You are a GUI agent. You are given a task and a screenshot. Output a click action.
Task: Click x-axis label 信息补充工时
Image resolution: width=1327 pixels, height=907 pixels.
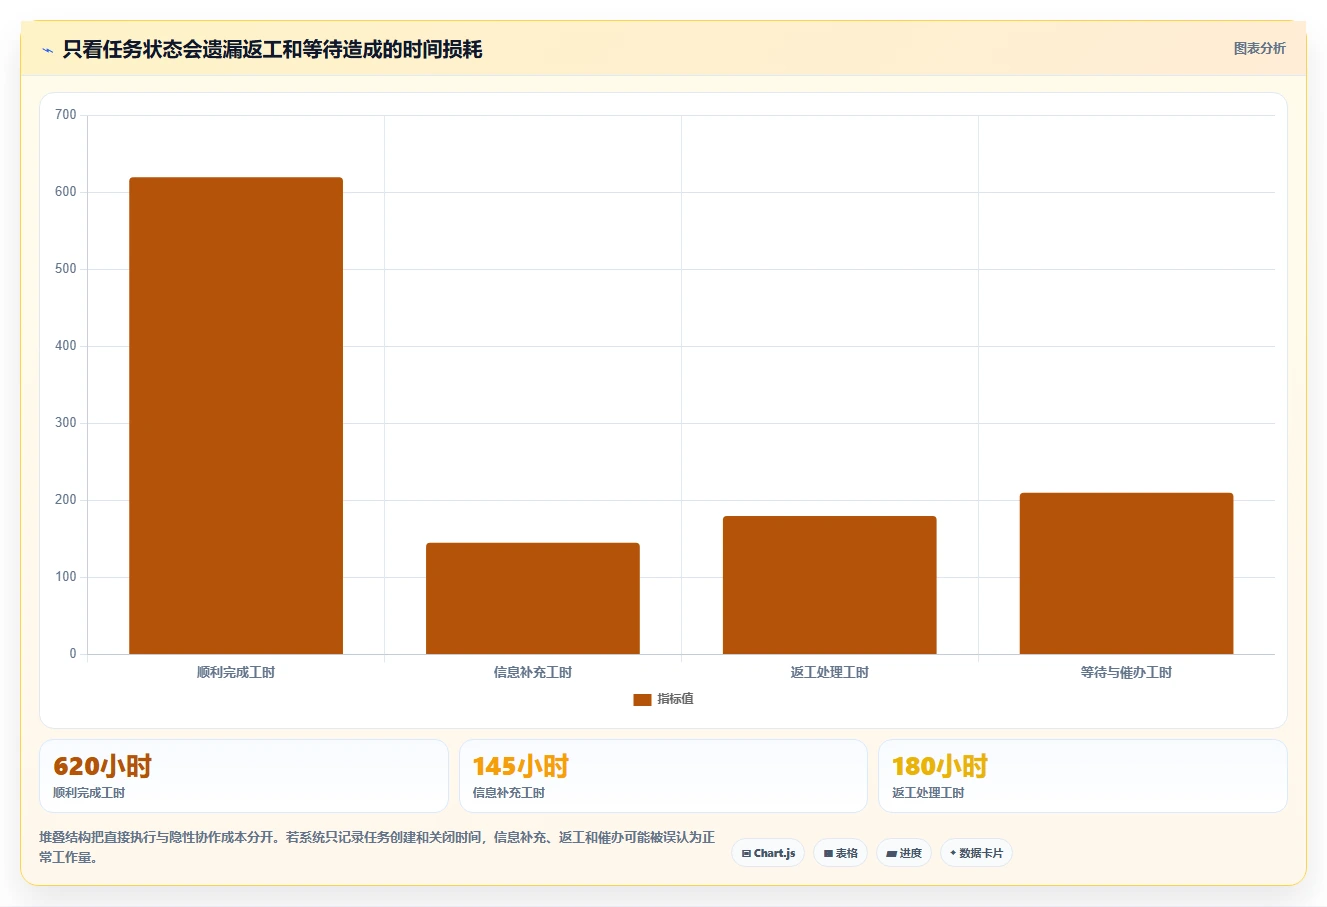(533, 672)
